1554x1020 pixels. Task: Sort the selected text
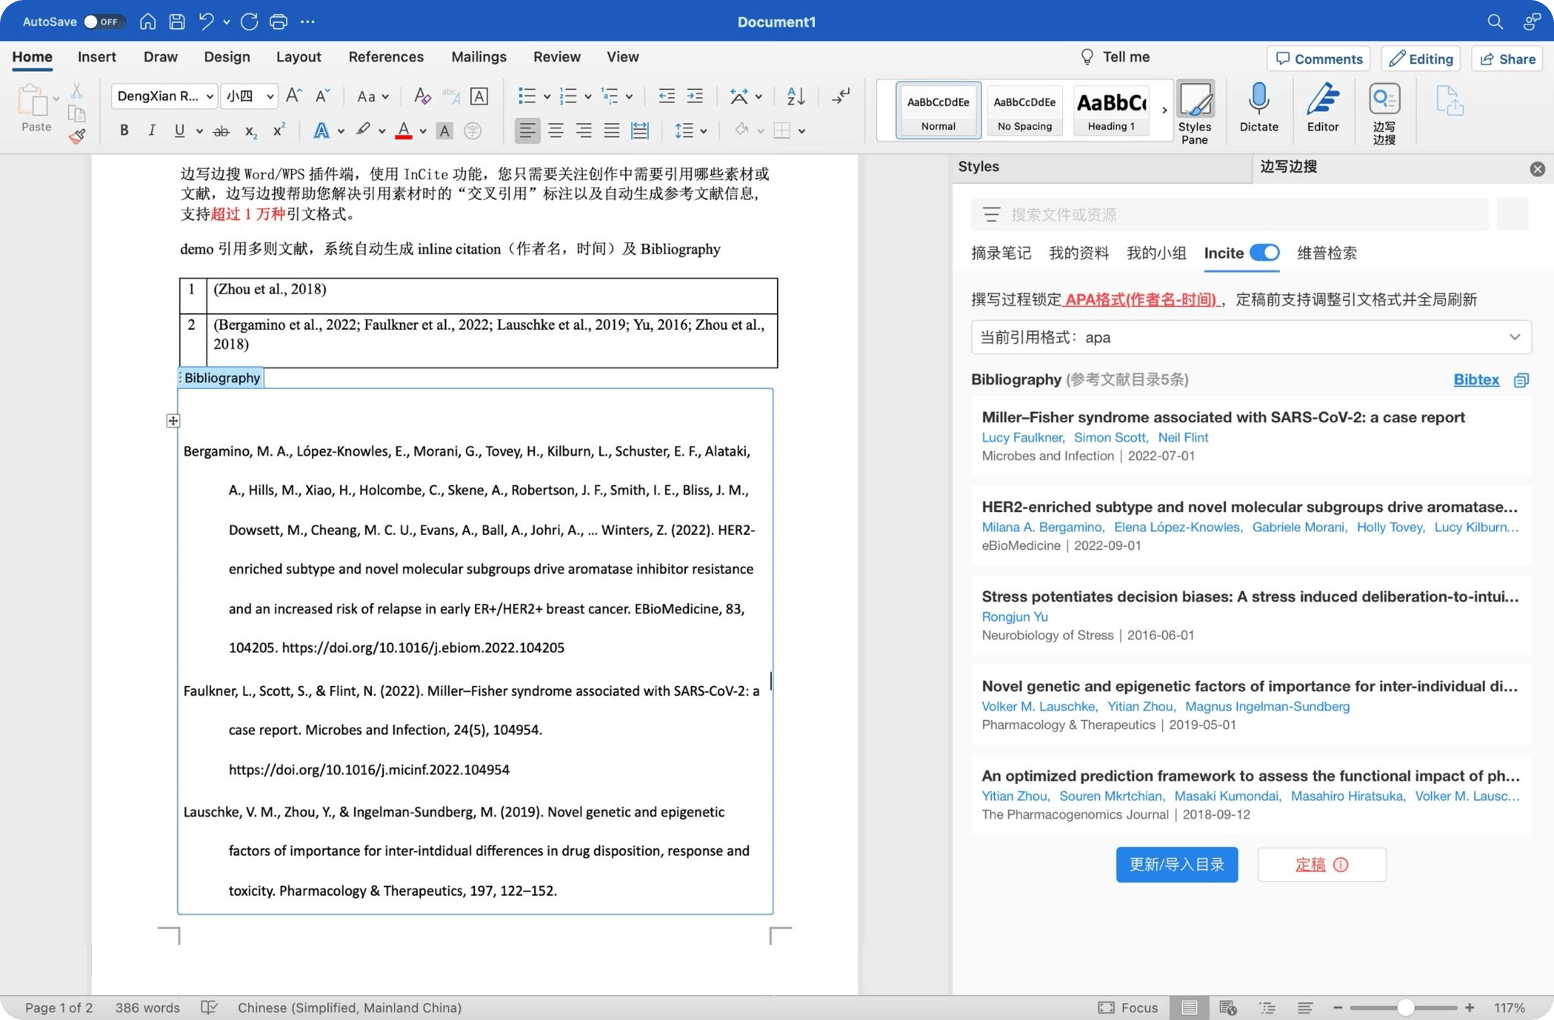point(796,96)
